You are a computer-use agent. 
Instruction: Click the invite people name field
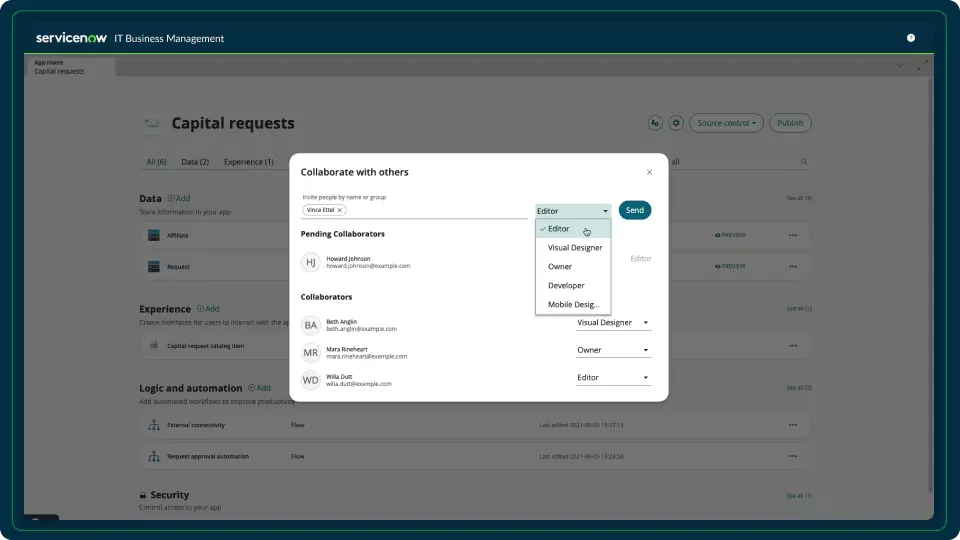pyautogui.click(x=435, y=210)
